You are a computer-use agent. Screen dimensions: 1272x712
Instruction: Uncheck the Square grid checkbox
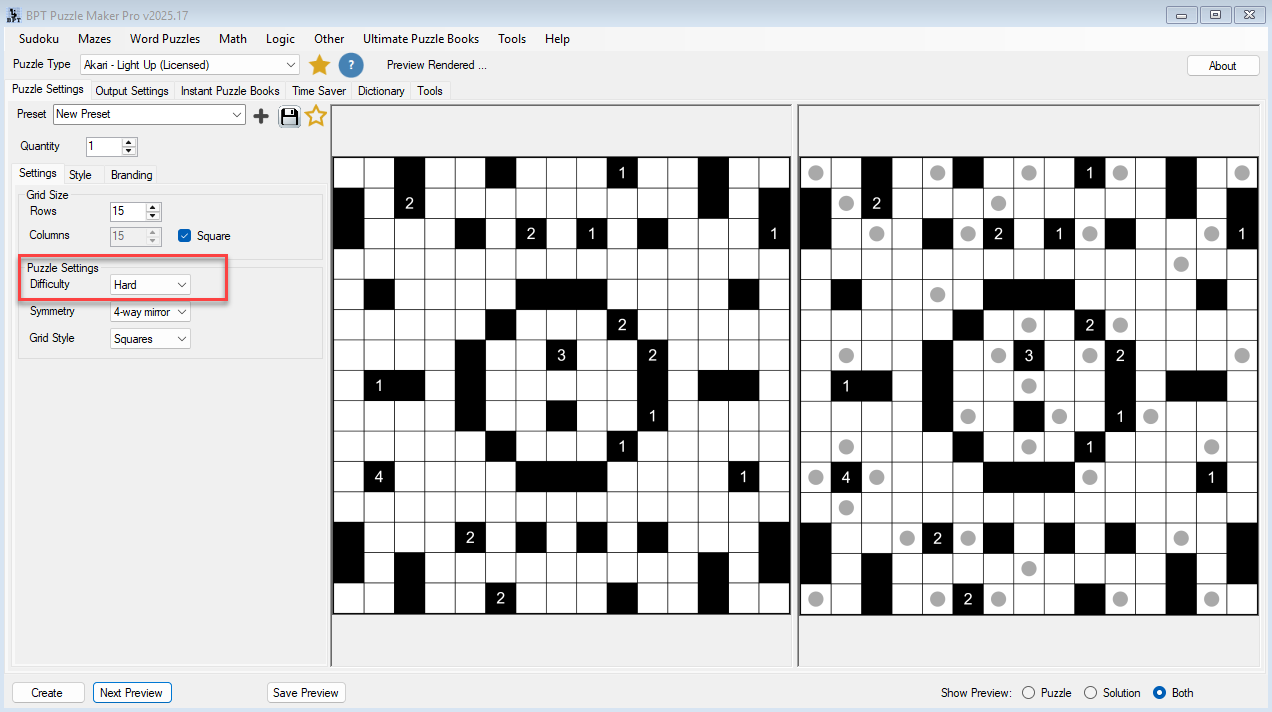click(184, 236)
